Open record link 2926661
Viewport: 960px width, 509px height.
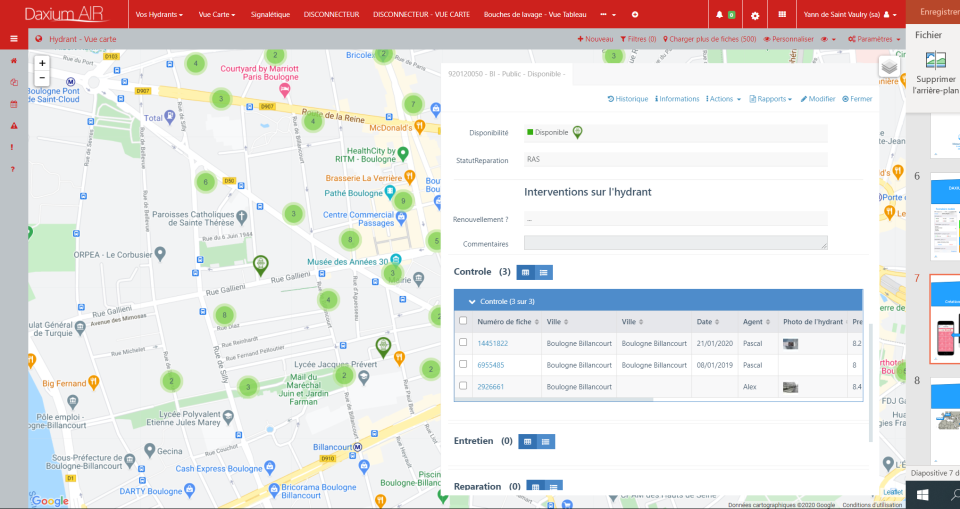tap(490, 386)
